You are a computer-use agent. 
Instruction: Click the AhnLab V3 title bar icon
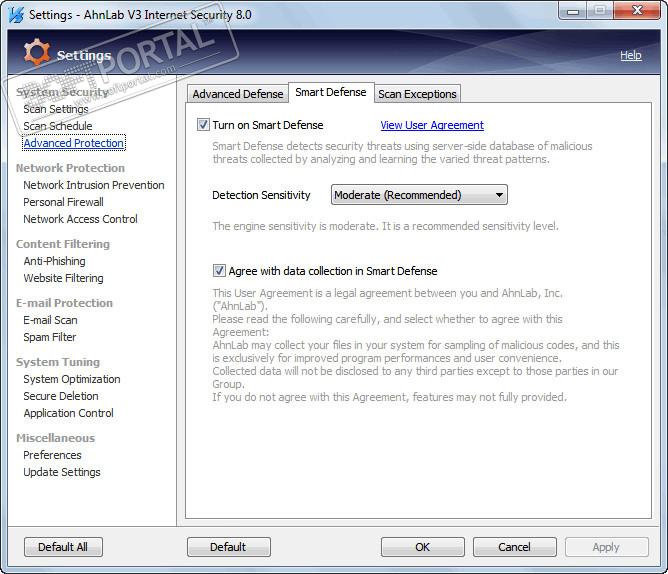pyautogui.click(x=16, y=15)
